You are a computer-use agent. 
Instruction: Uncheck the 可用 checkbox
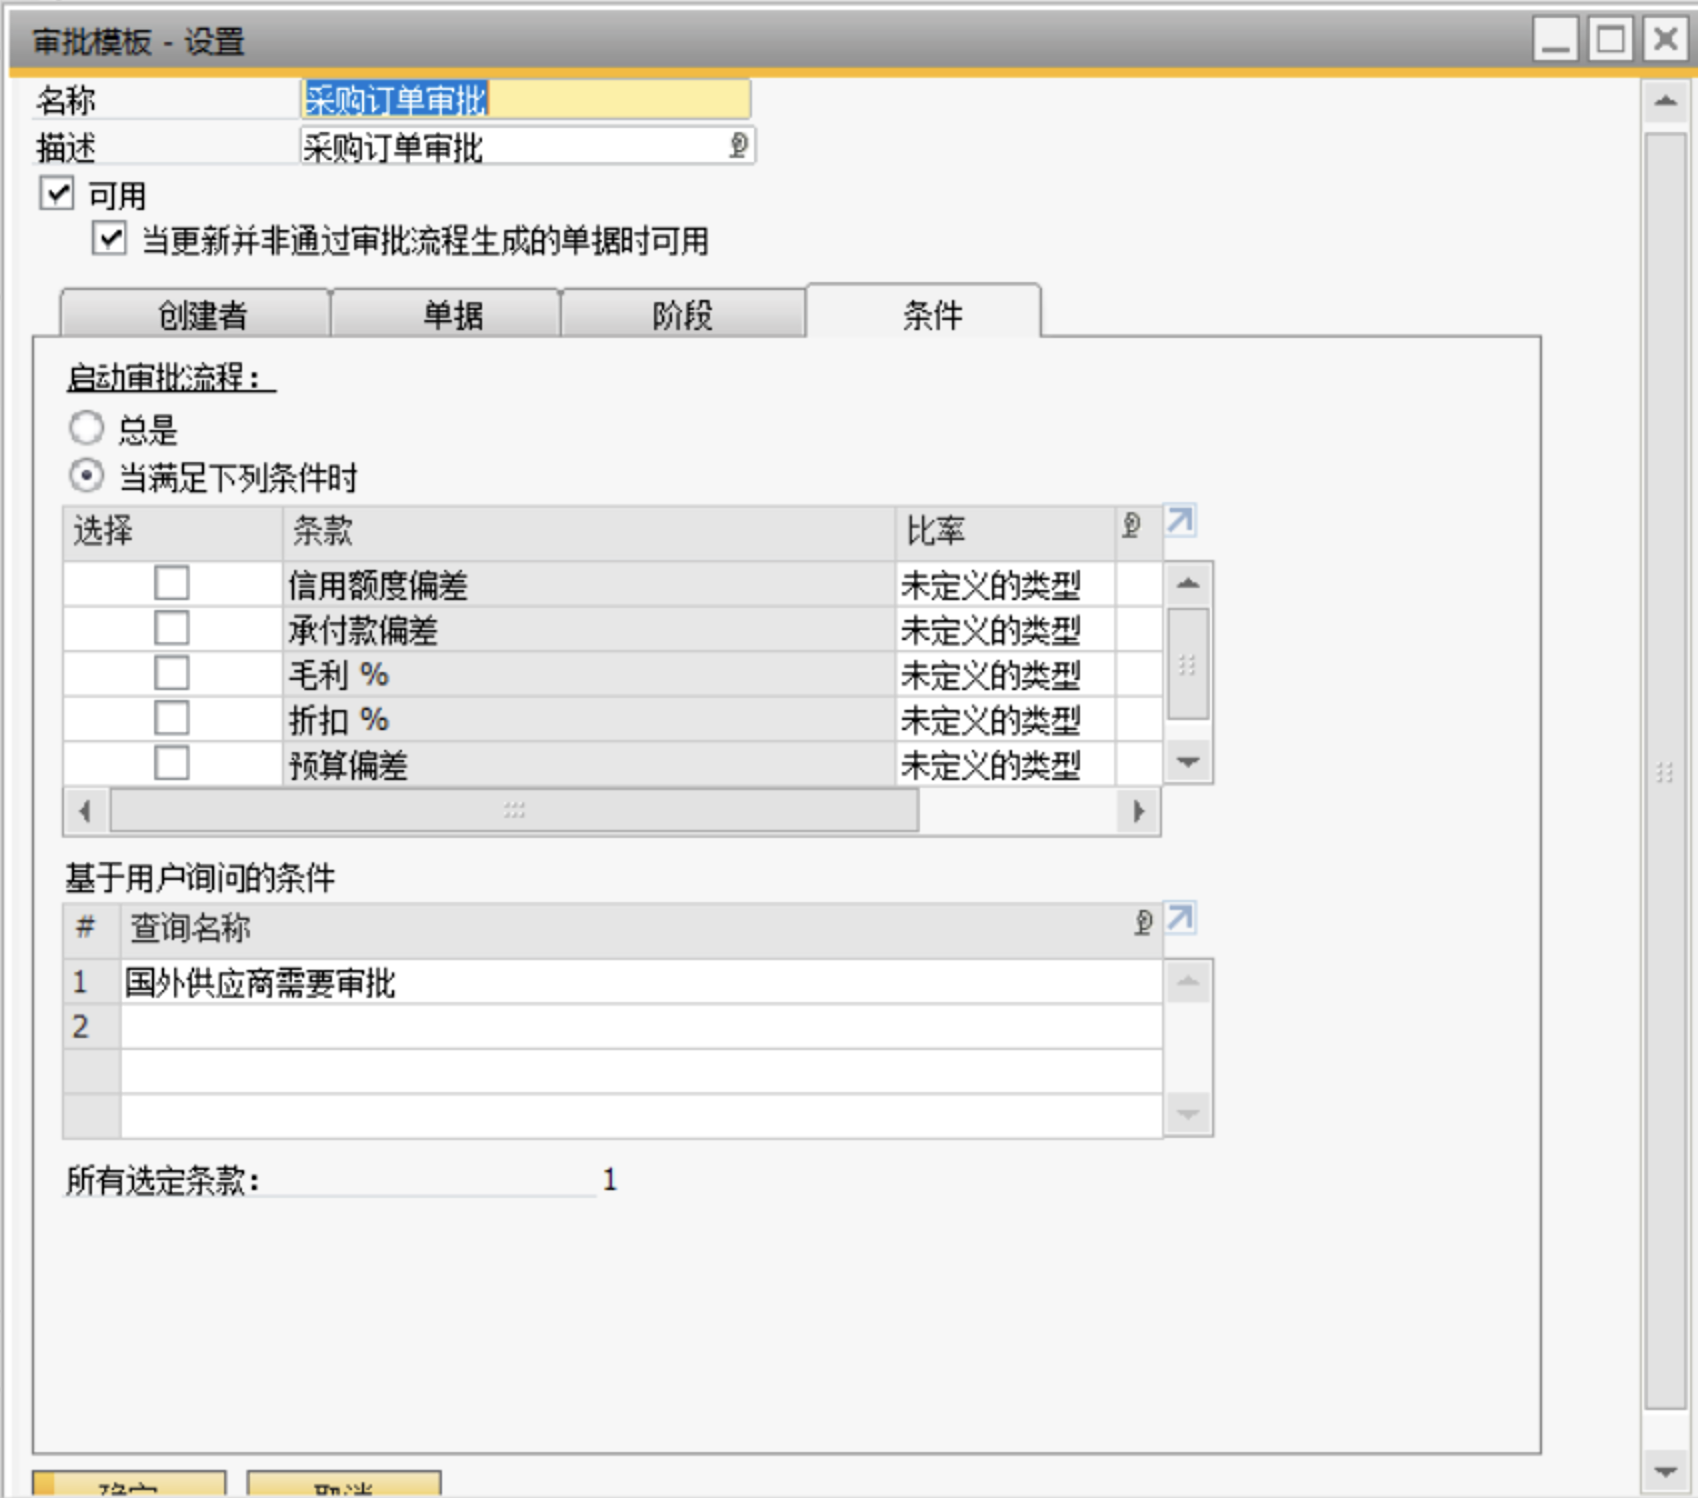pos(57,193)
